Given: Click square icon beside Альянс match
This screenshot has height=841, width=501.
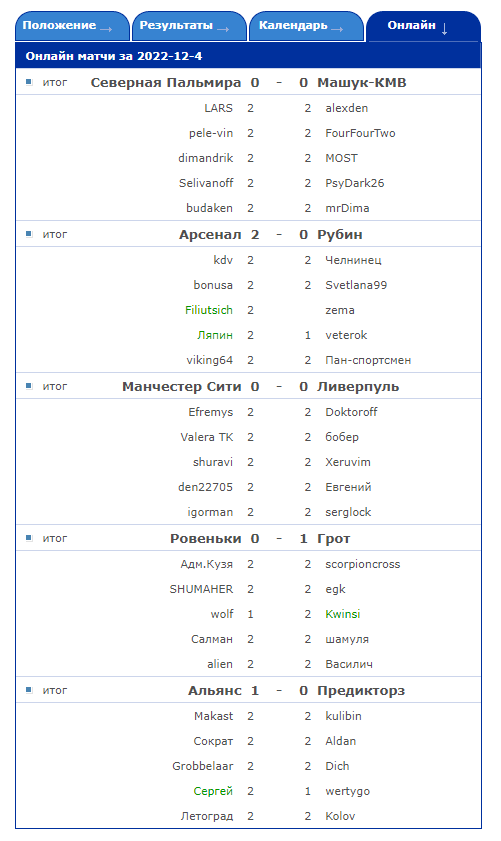Looking at the screenshot, I should (29, 690).
